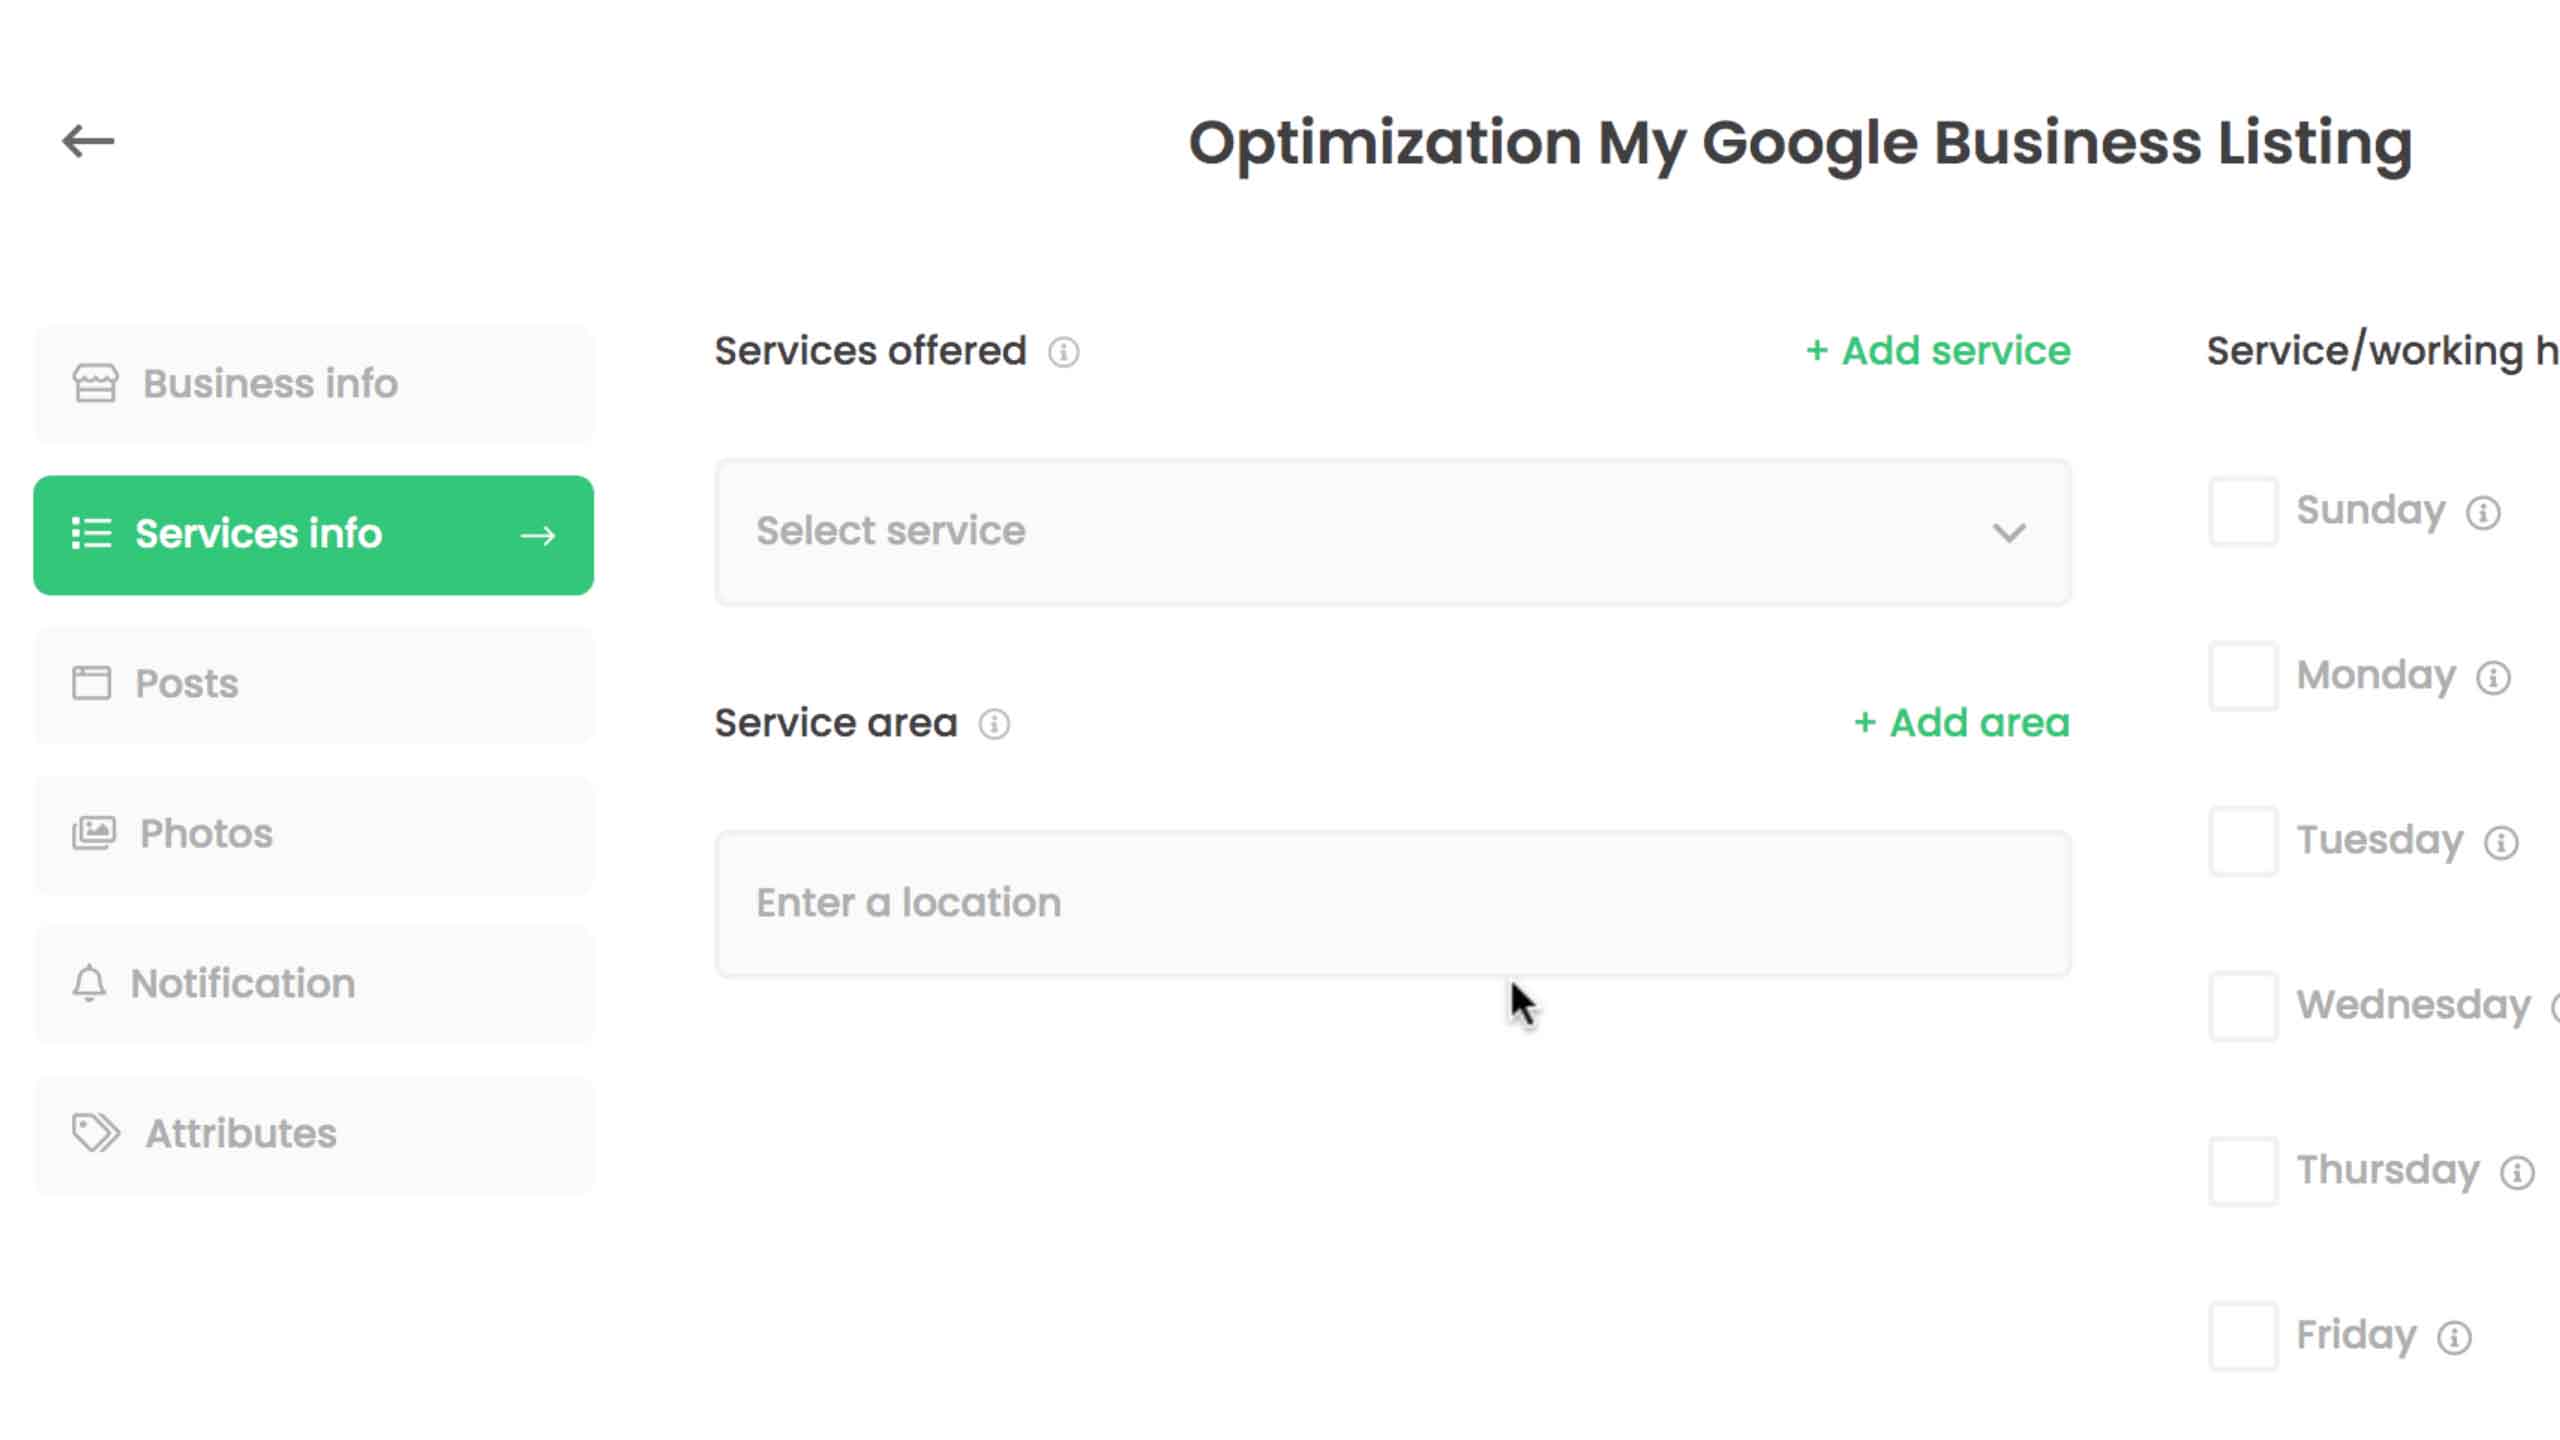Click the storefront icon beside Business info

click(x=95, y=383)
